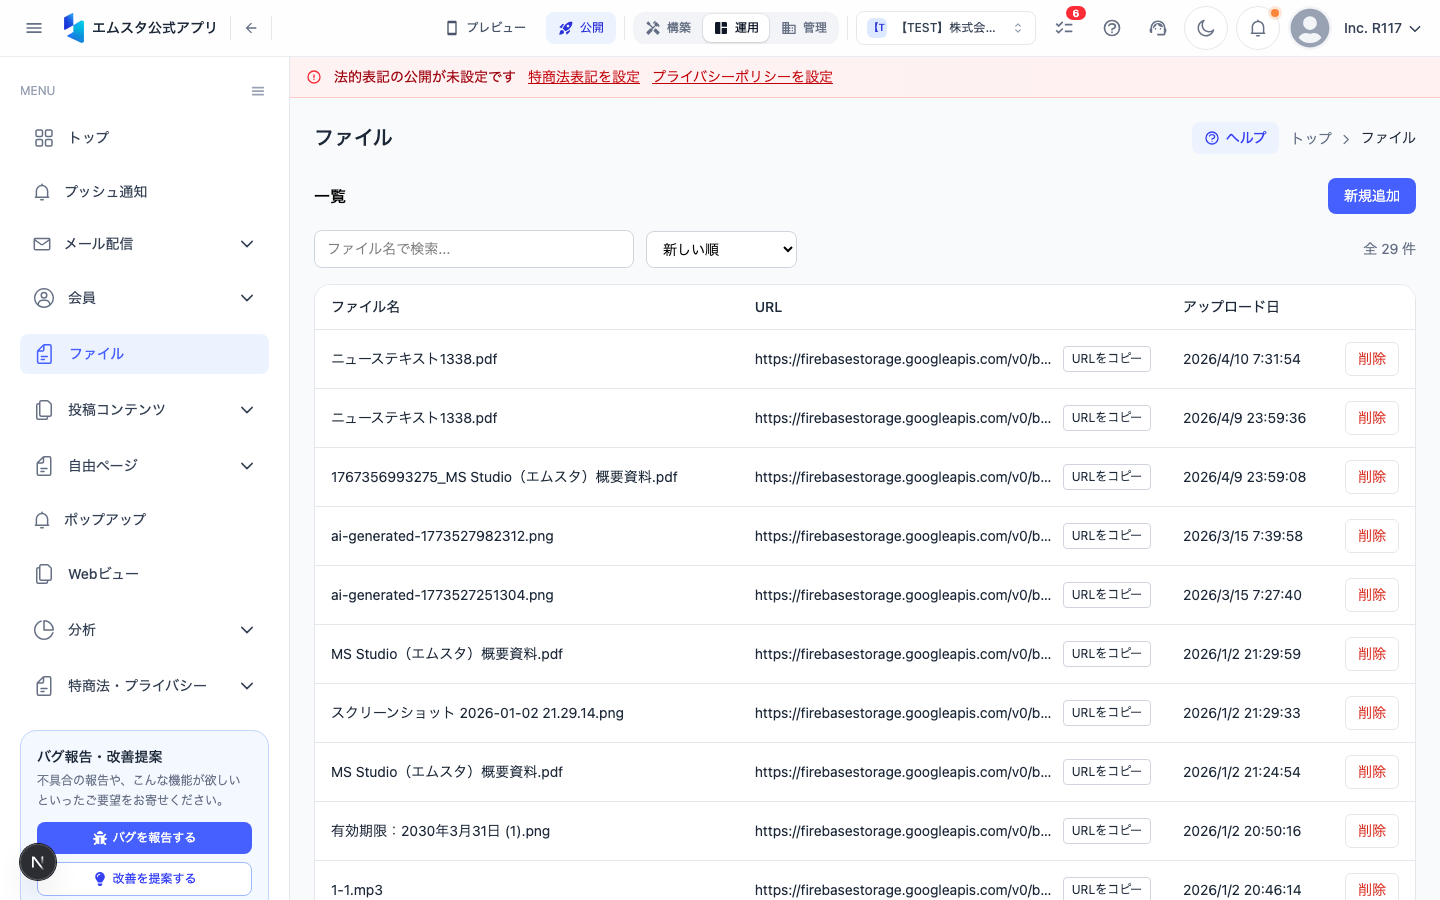Collapse sidebar using MENU lines icon

258,91
